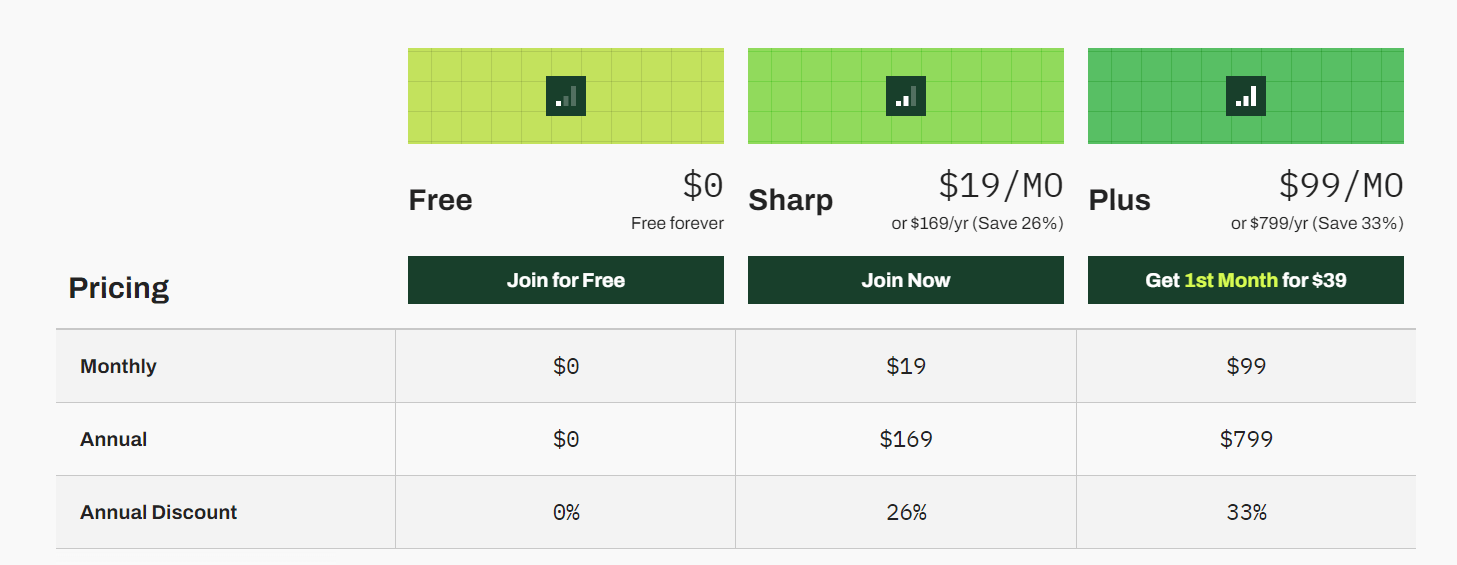Screen dimensions: 1457x565
Task: Click the $99/MO Plus price text
Action: (x=1341, y=185)
